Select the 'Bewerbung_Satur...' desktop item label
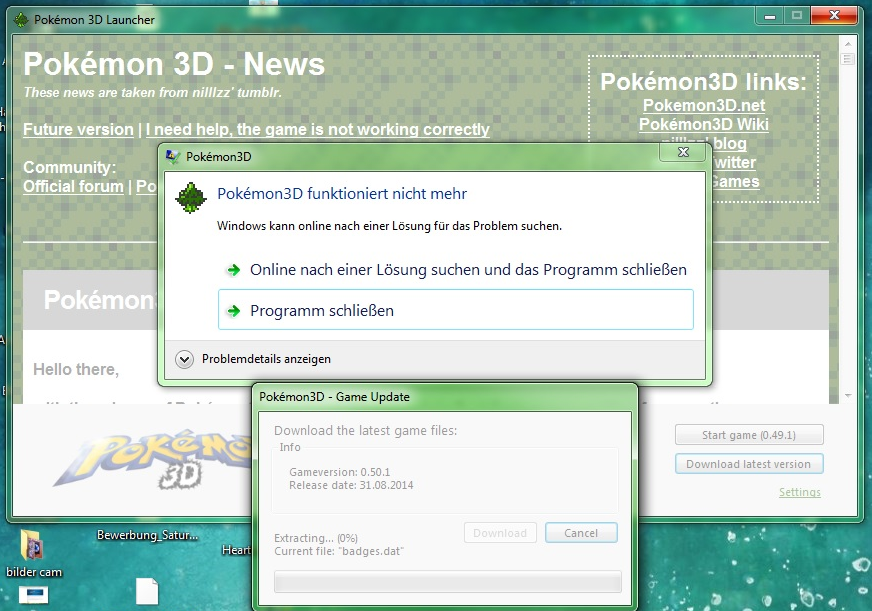Viewport: 872px width, 611px height. click(147, 535)
